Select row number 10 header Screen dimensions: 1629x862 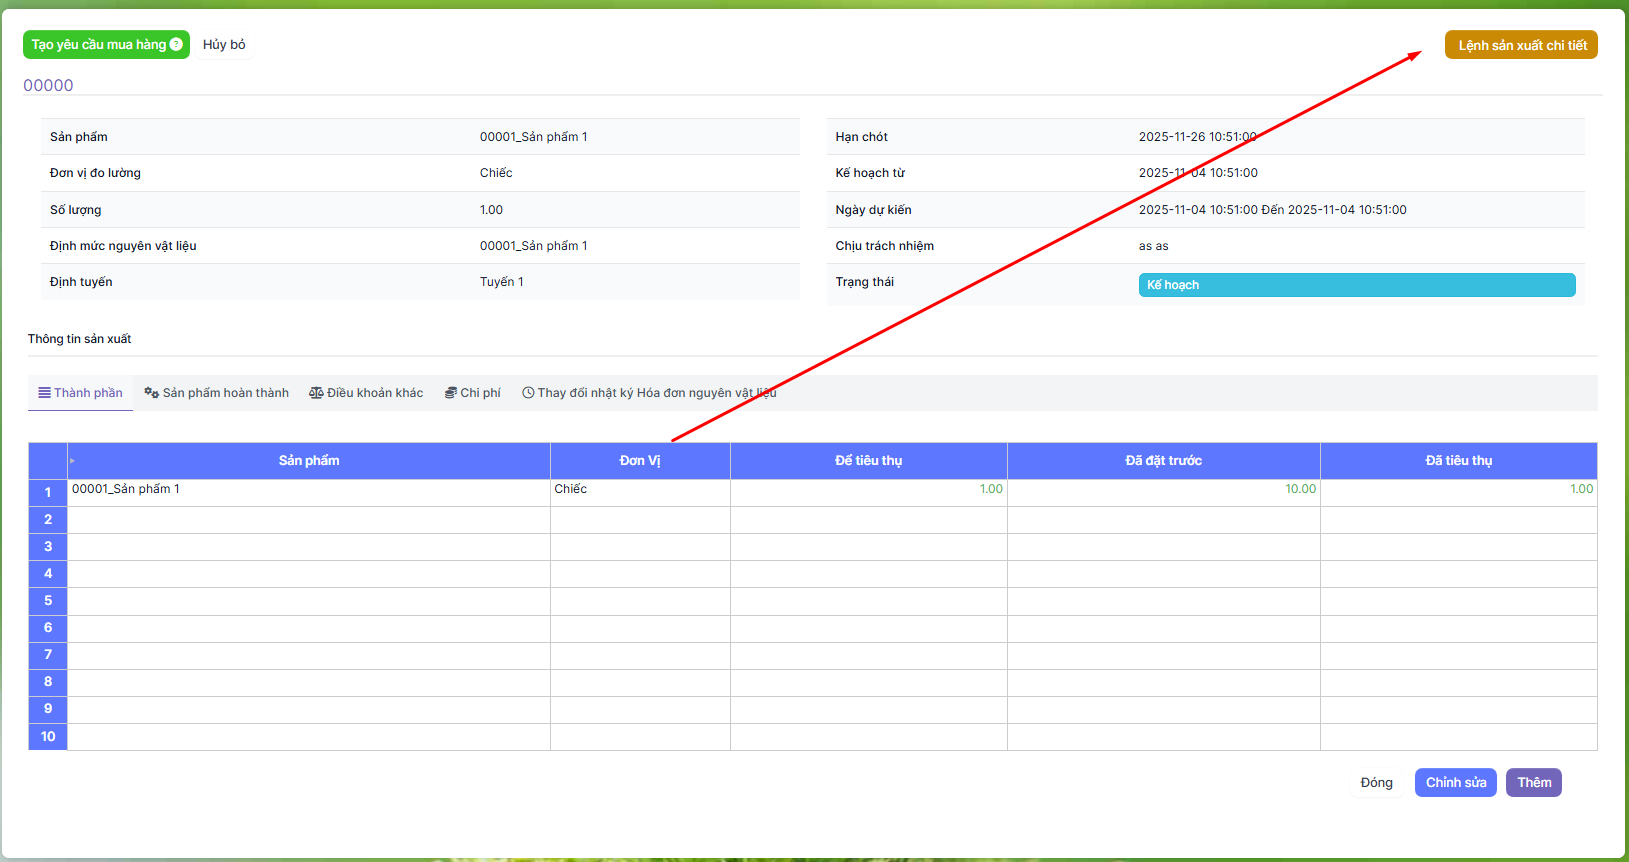click(48, 737)
